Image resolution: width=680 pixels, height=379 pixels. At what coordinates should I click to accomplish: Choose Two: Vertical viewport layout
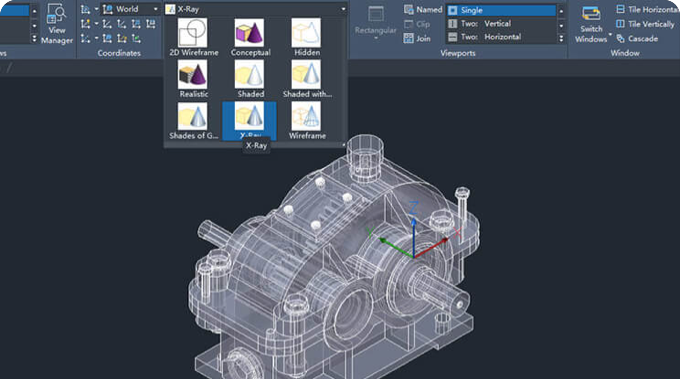tap(501, 23)
